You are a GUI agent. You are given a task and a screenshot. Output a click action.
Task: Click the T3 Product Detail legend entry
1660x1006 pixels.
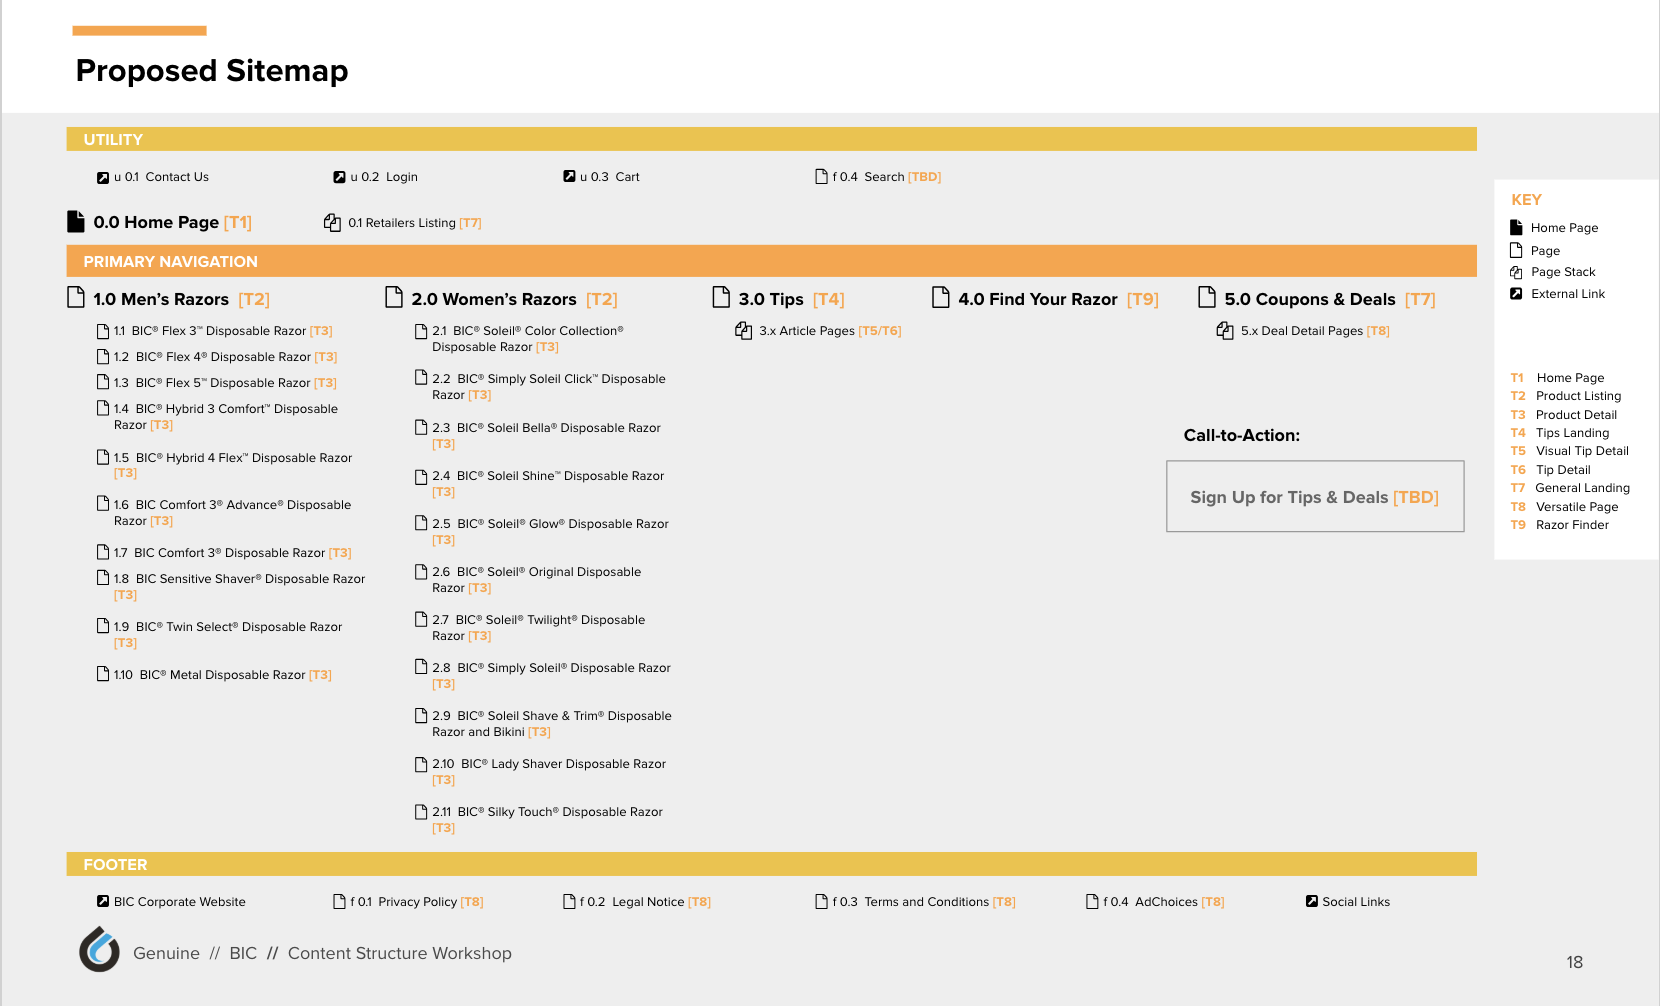(x=1563, y=415)
